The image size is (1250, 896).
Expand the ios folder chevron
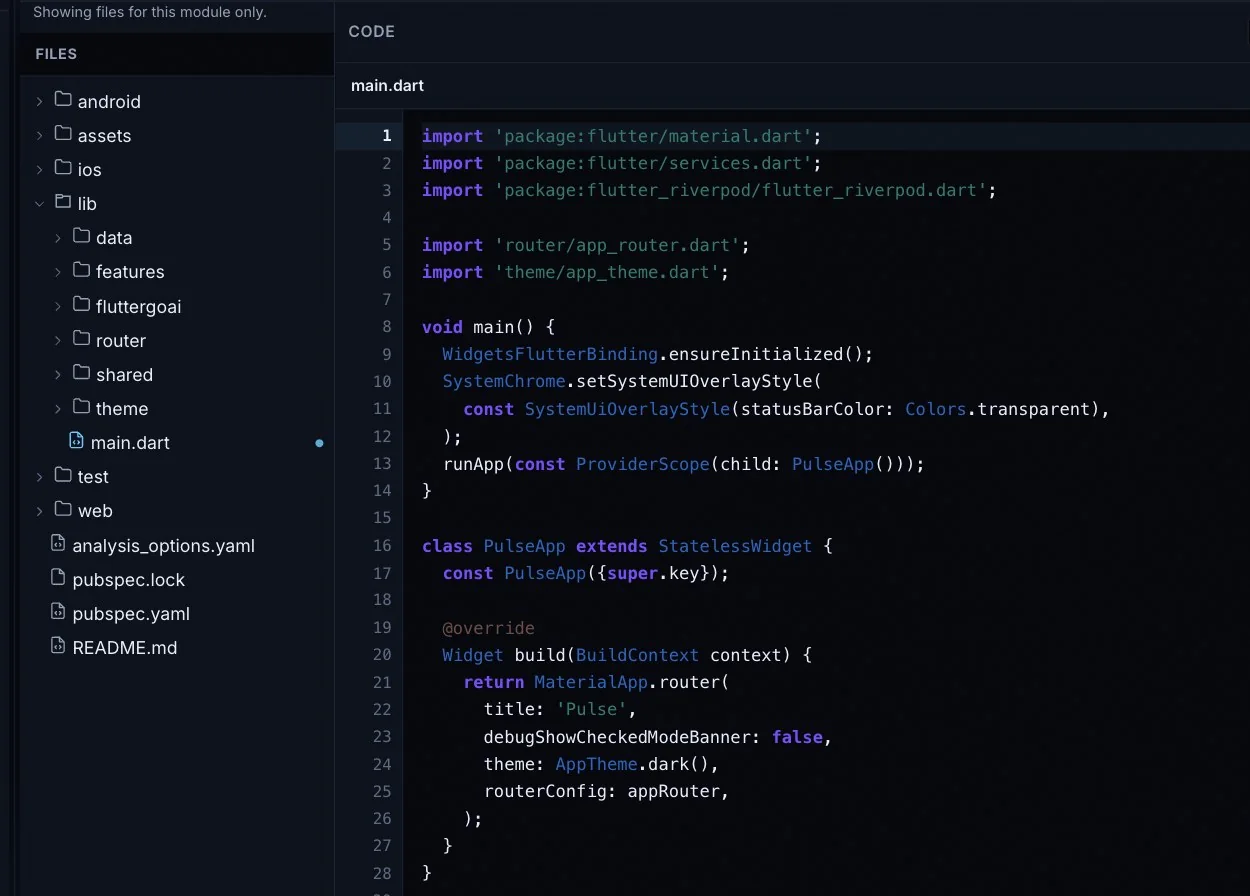pyautogui.click(x=39, y=169)
